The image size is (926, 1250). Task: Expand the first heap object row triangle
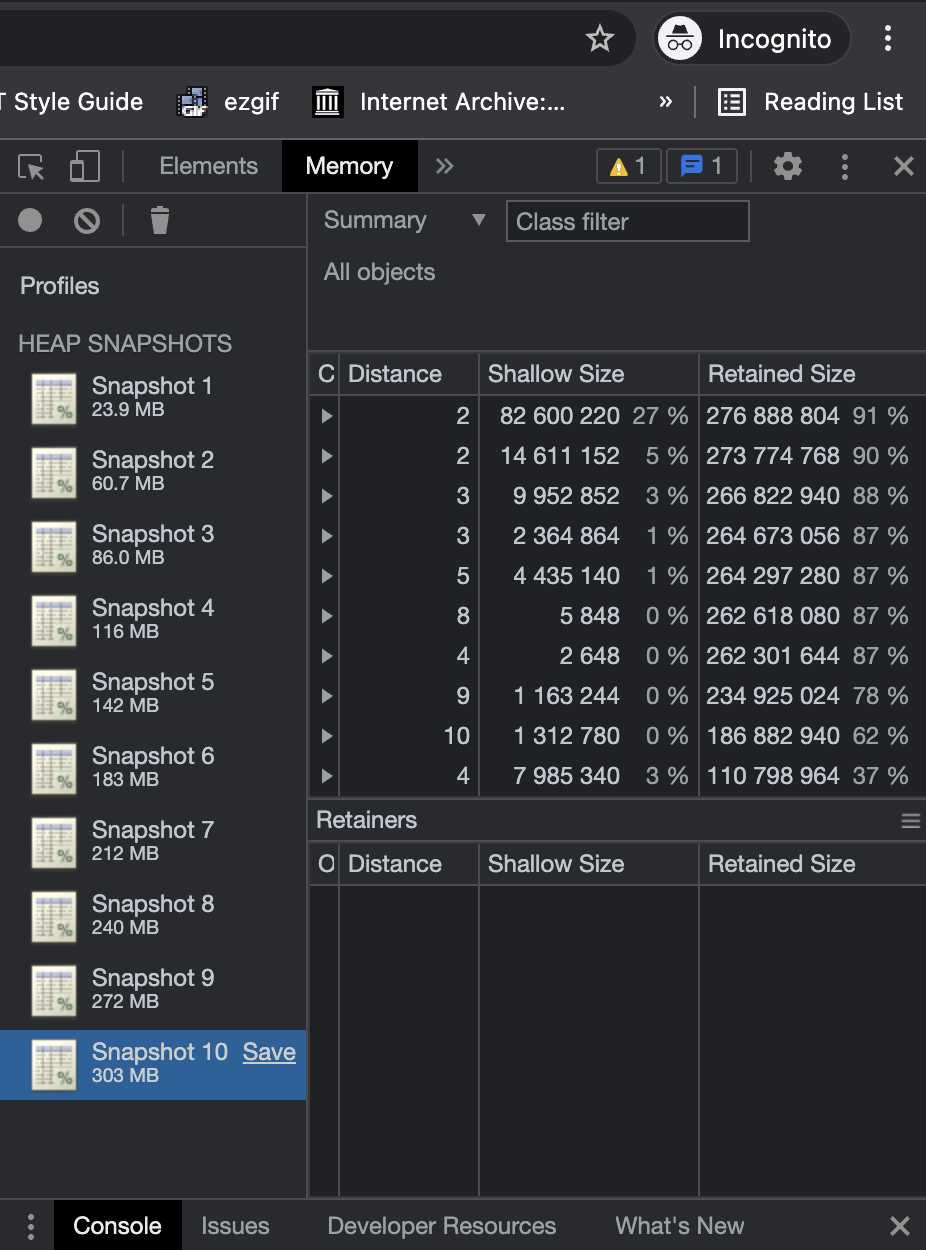click(x=325, y=416)
